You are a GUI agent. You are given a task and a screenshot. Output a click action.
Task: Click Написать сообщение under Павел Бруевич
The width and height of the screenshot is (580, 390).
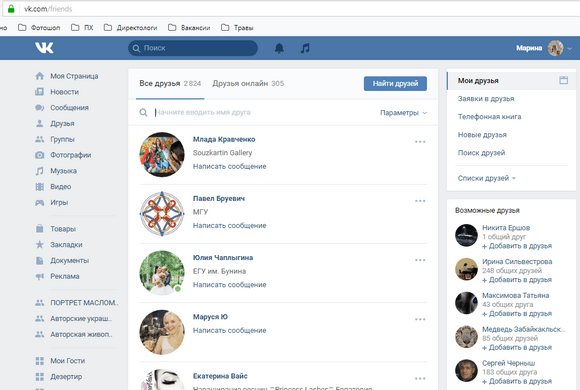(x=229, y=226)
